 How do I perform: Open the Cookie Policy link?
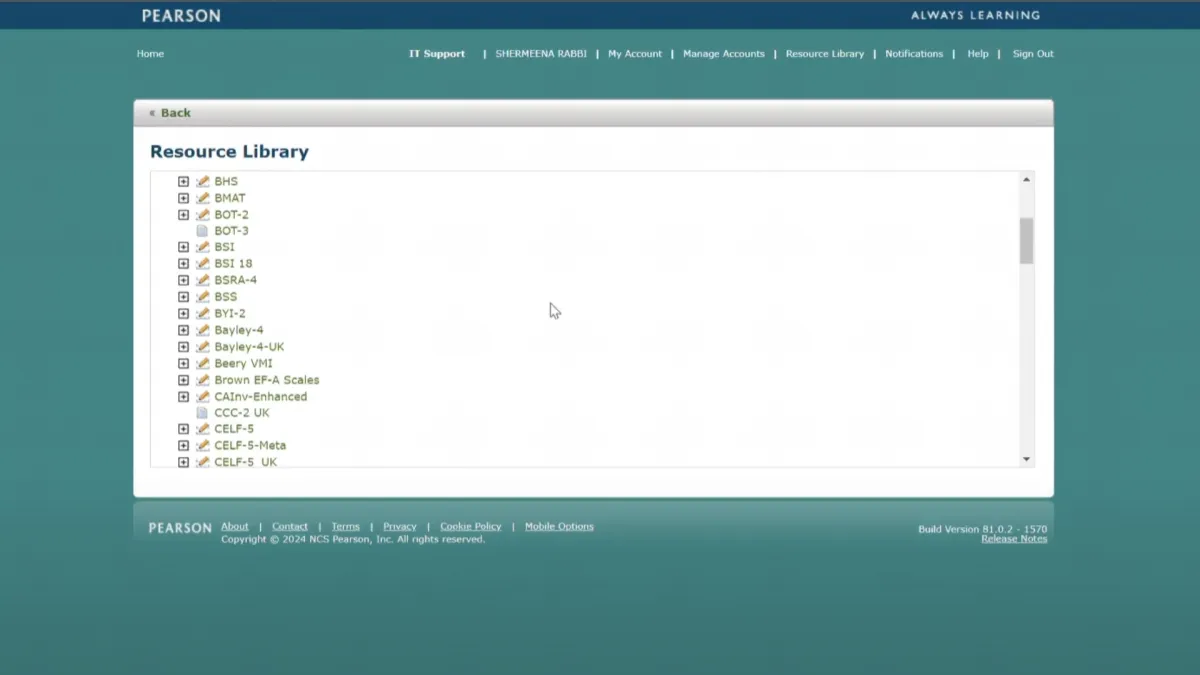(471, 527)
